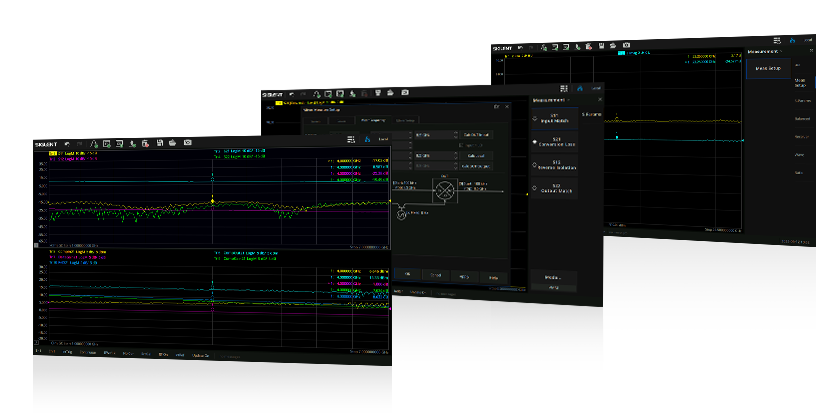Open the Balanced item in rear window sidebar
Screen dimensions: 840x420
pos(801,118)
